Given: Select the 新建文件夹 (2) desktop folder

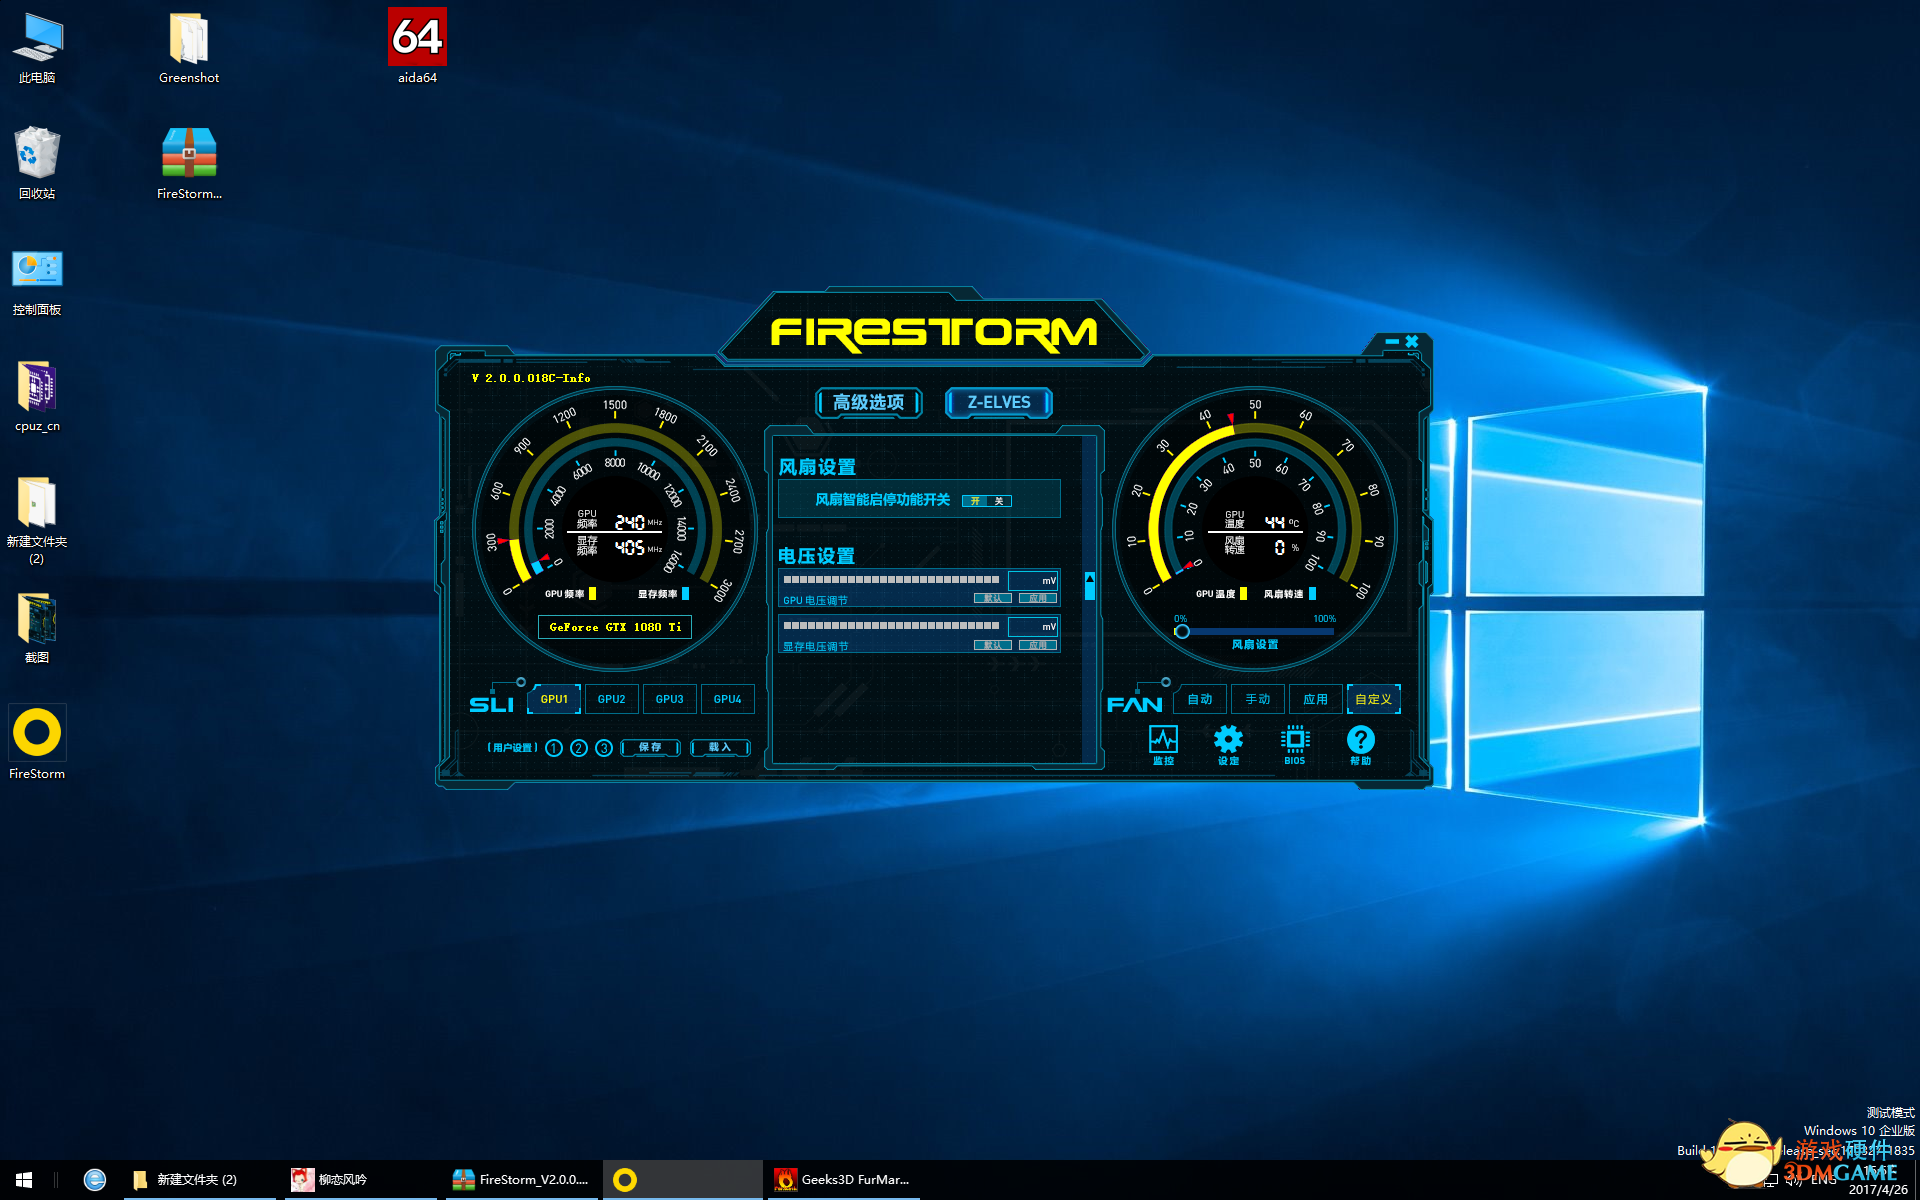Looking at the screenshot, I should click(37, 520).
